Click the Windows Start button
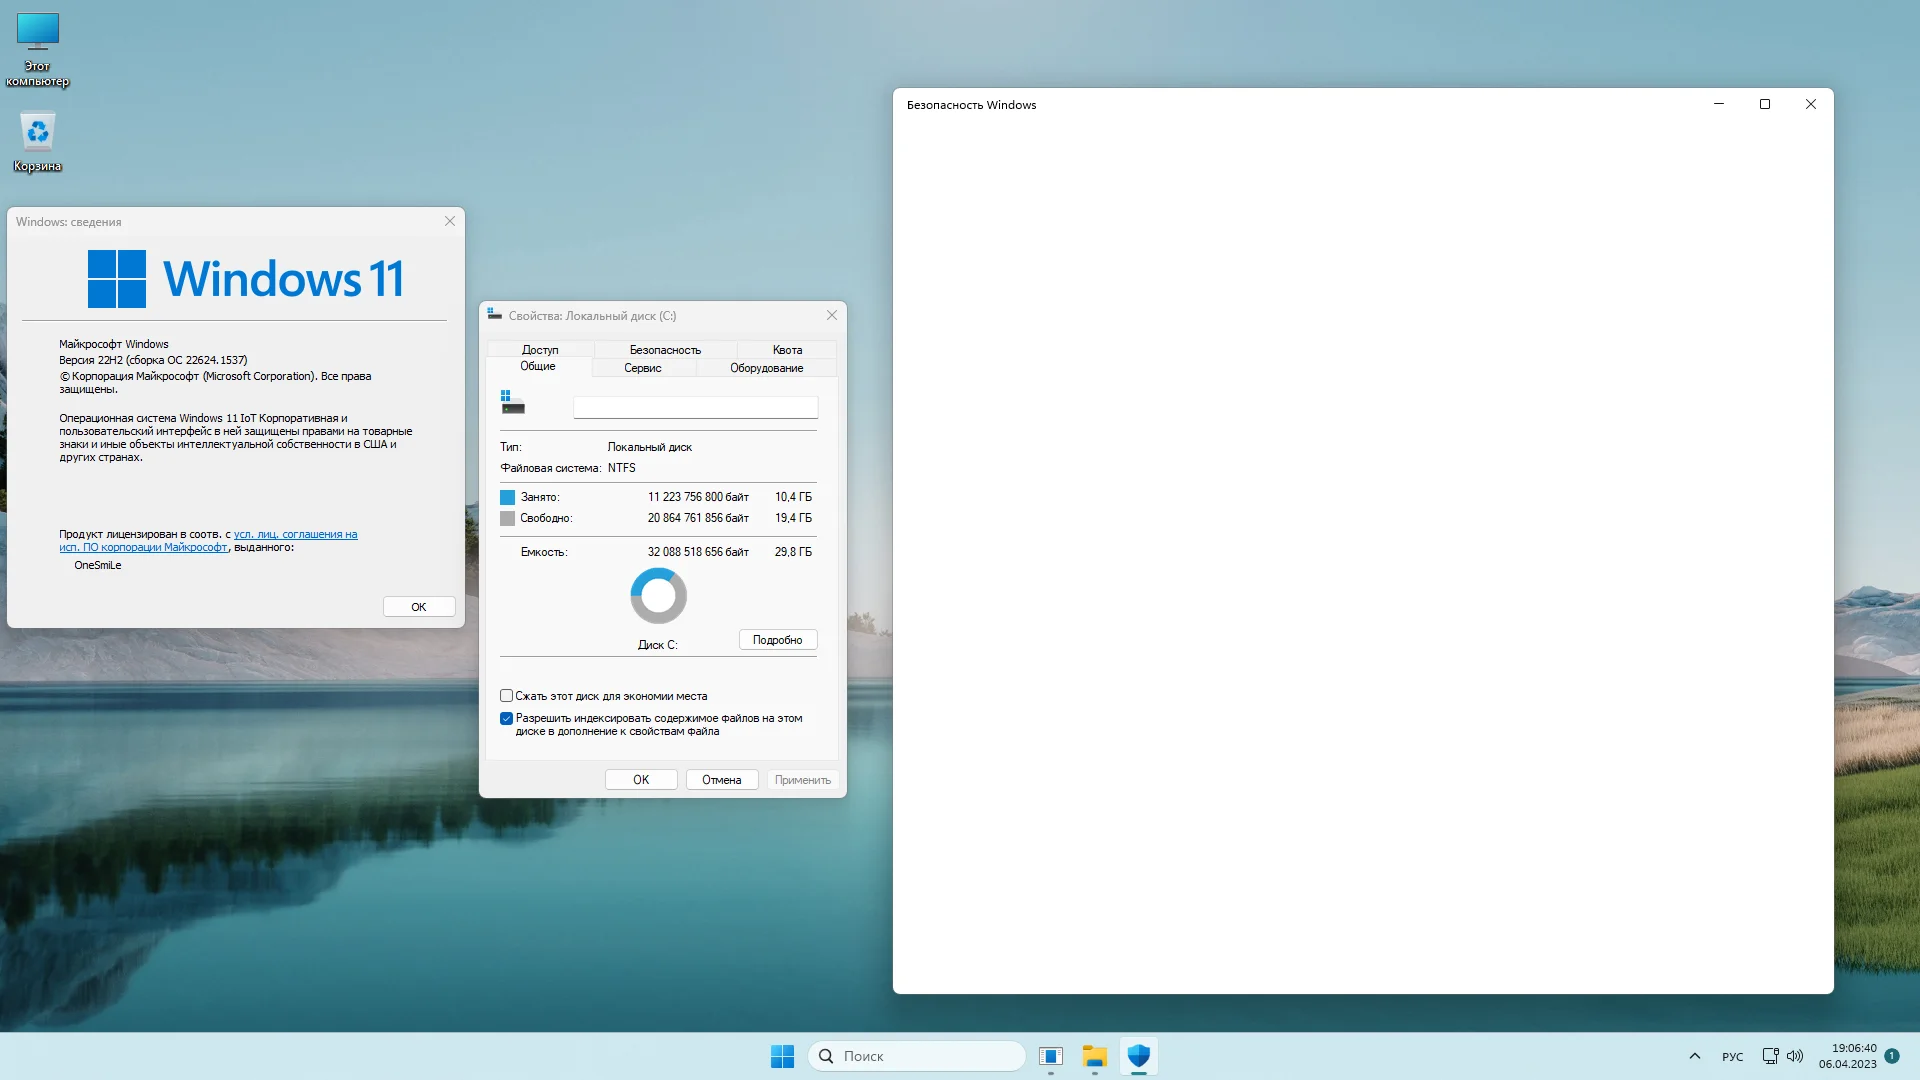Viewport: 1920px width, 1080px height. pos(782,1056)
